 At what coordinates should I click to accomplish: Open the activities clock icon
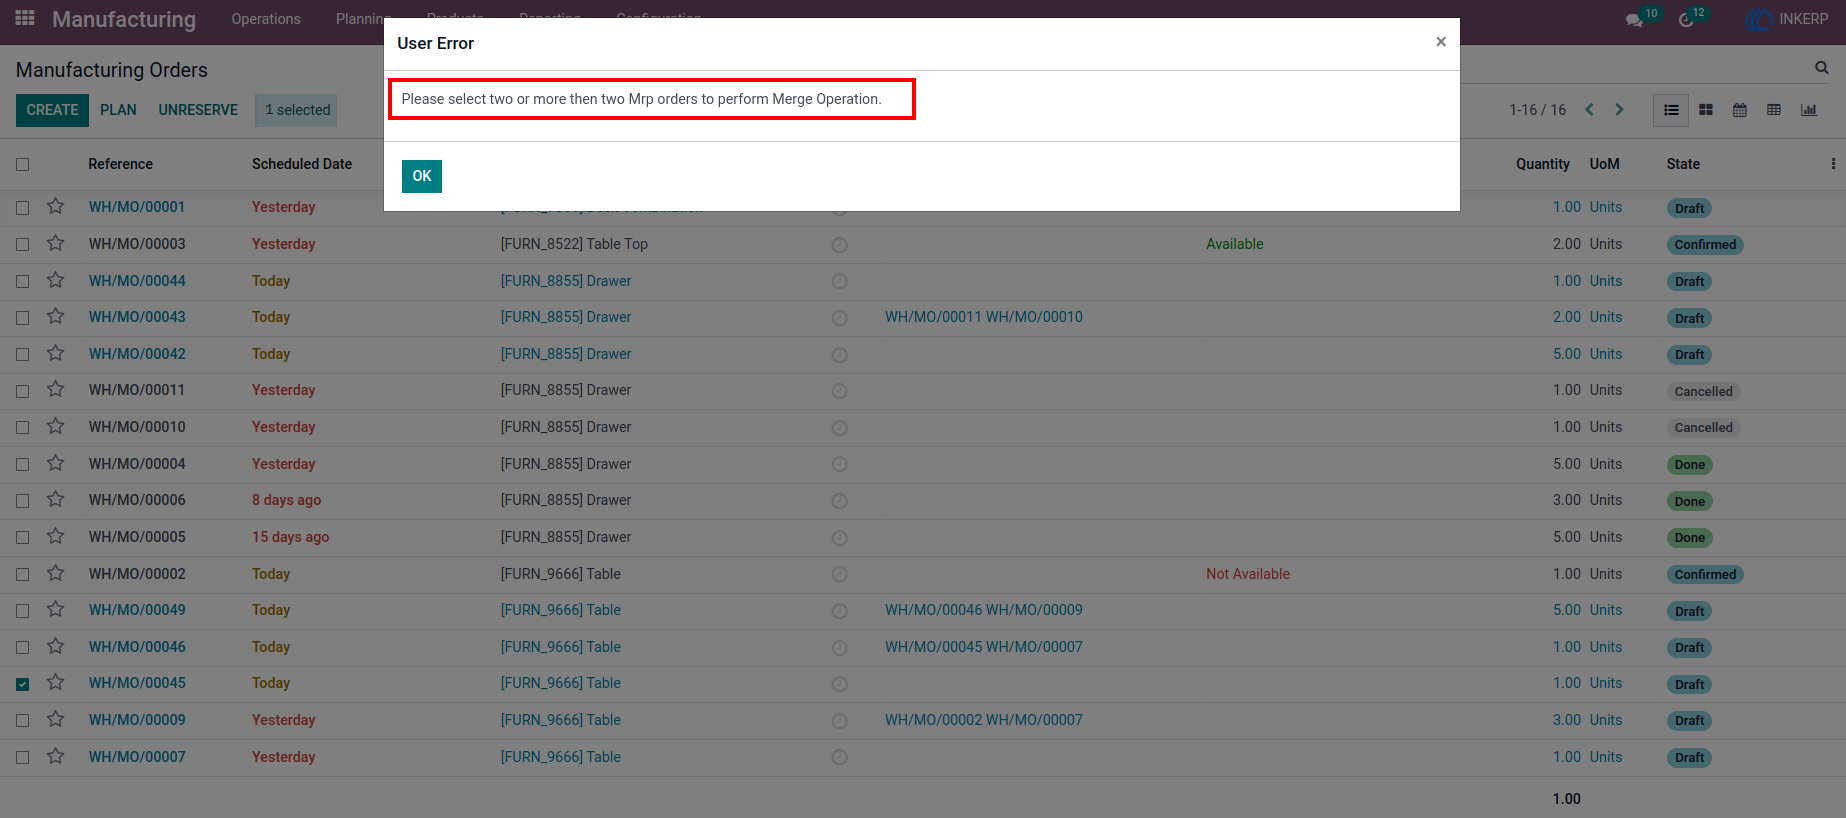coord(1686,20)
